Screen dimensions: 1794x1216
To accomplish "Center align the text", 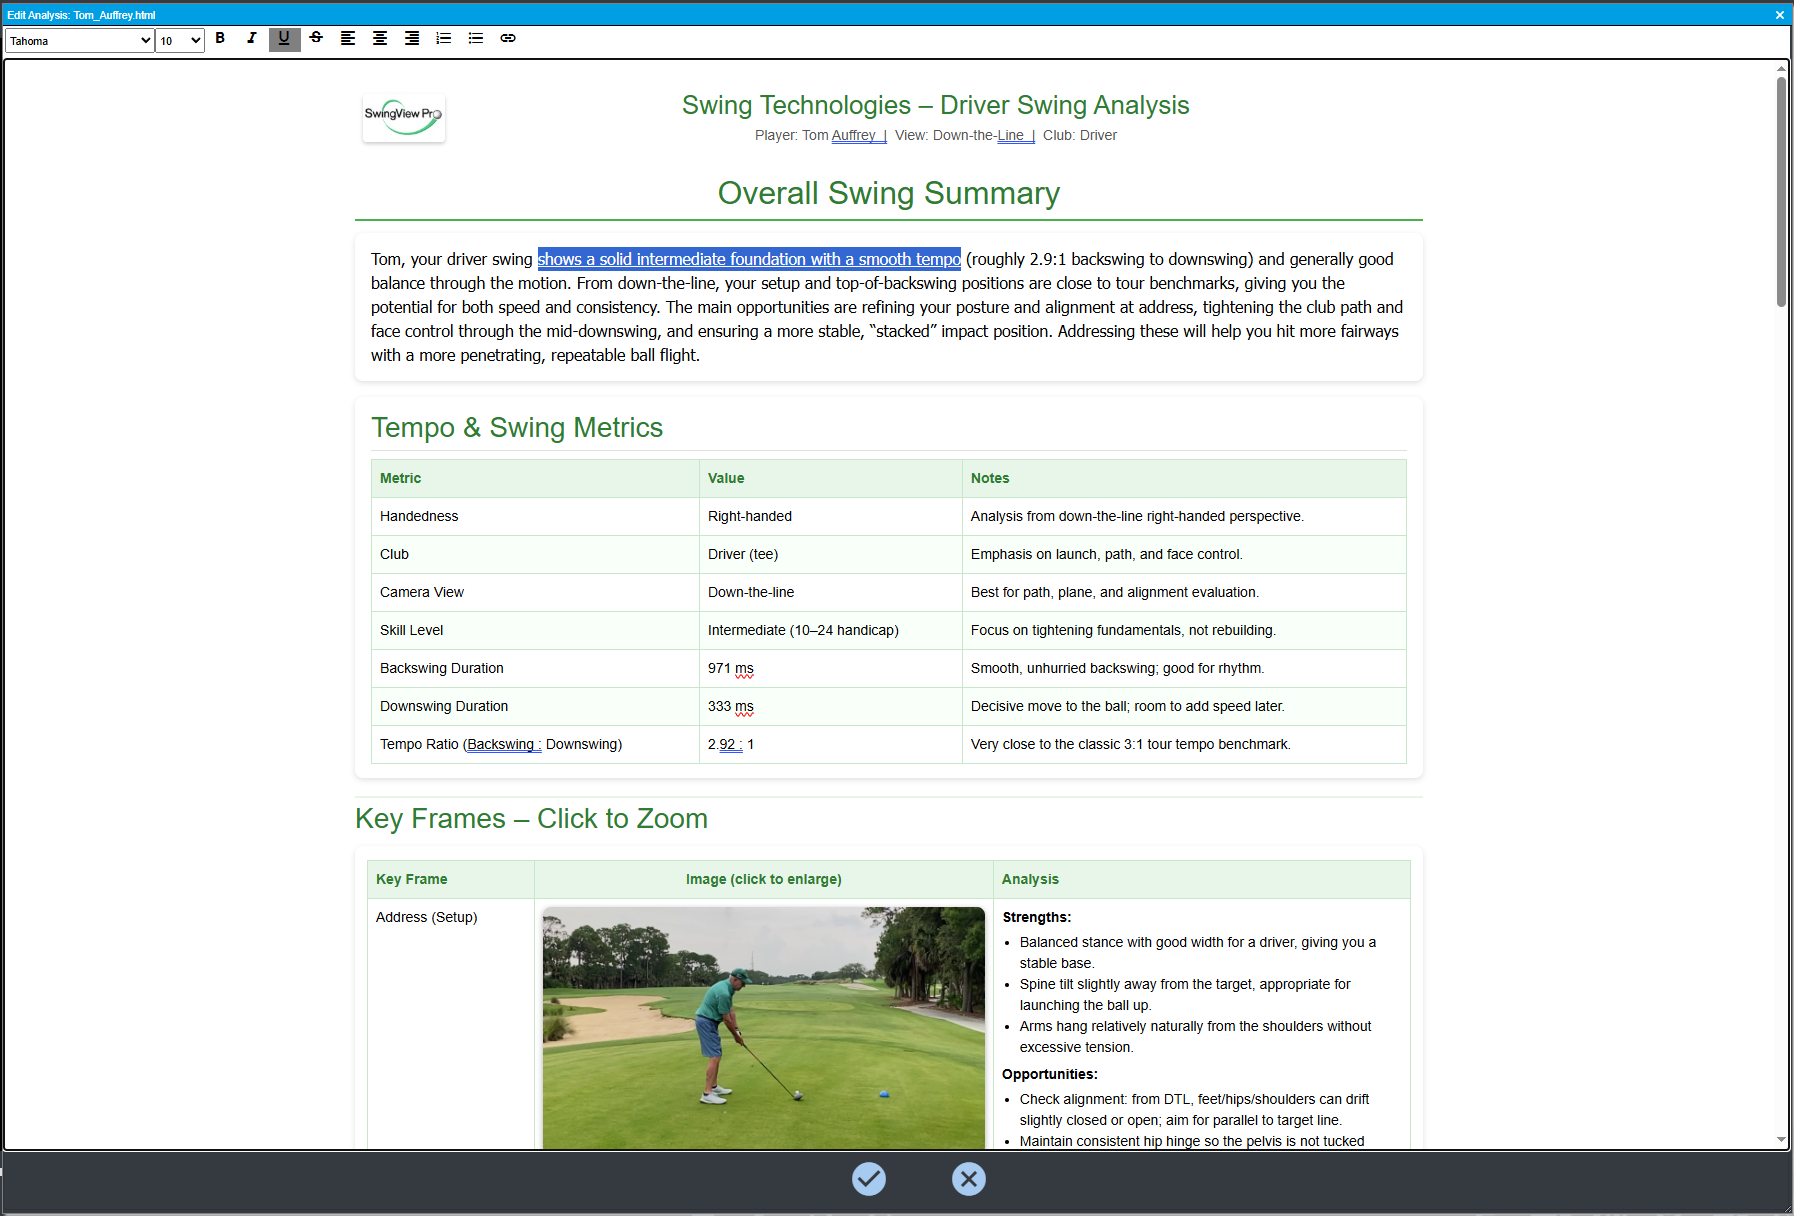I will [380, 39].
